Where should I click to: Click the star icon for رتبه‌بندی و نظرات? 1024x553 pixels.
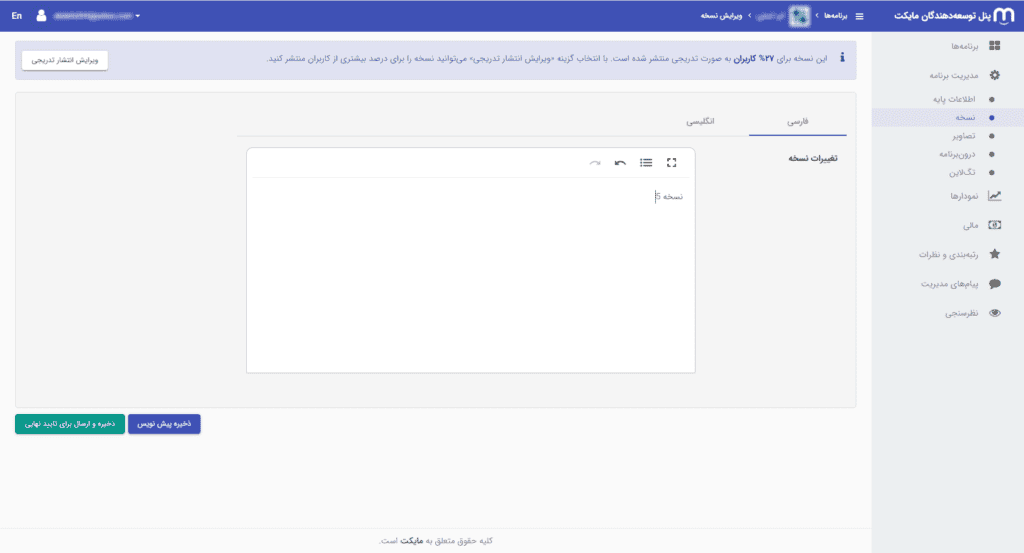(x=995, y=254)
